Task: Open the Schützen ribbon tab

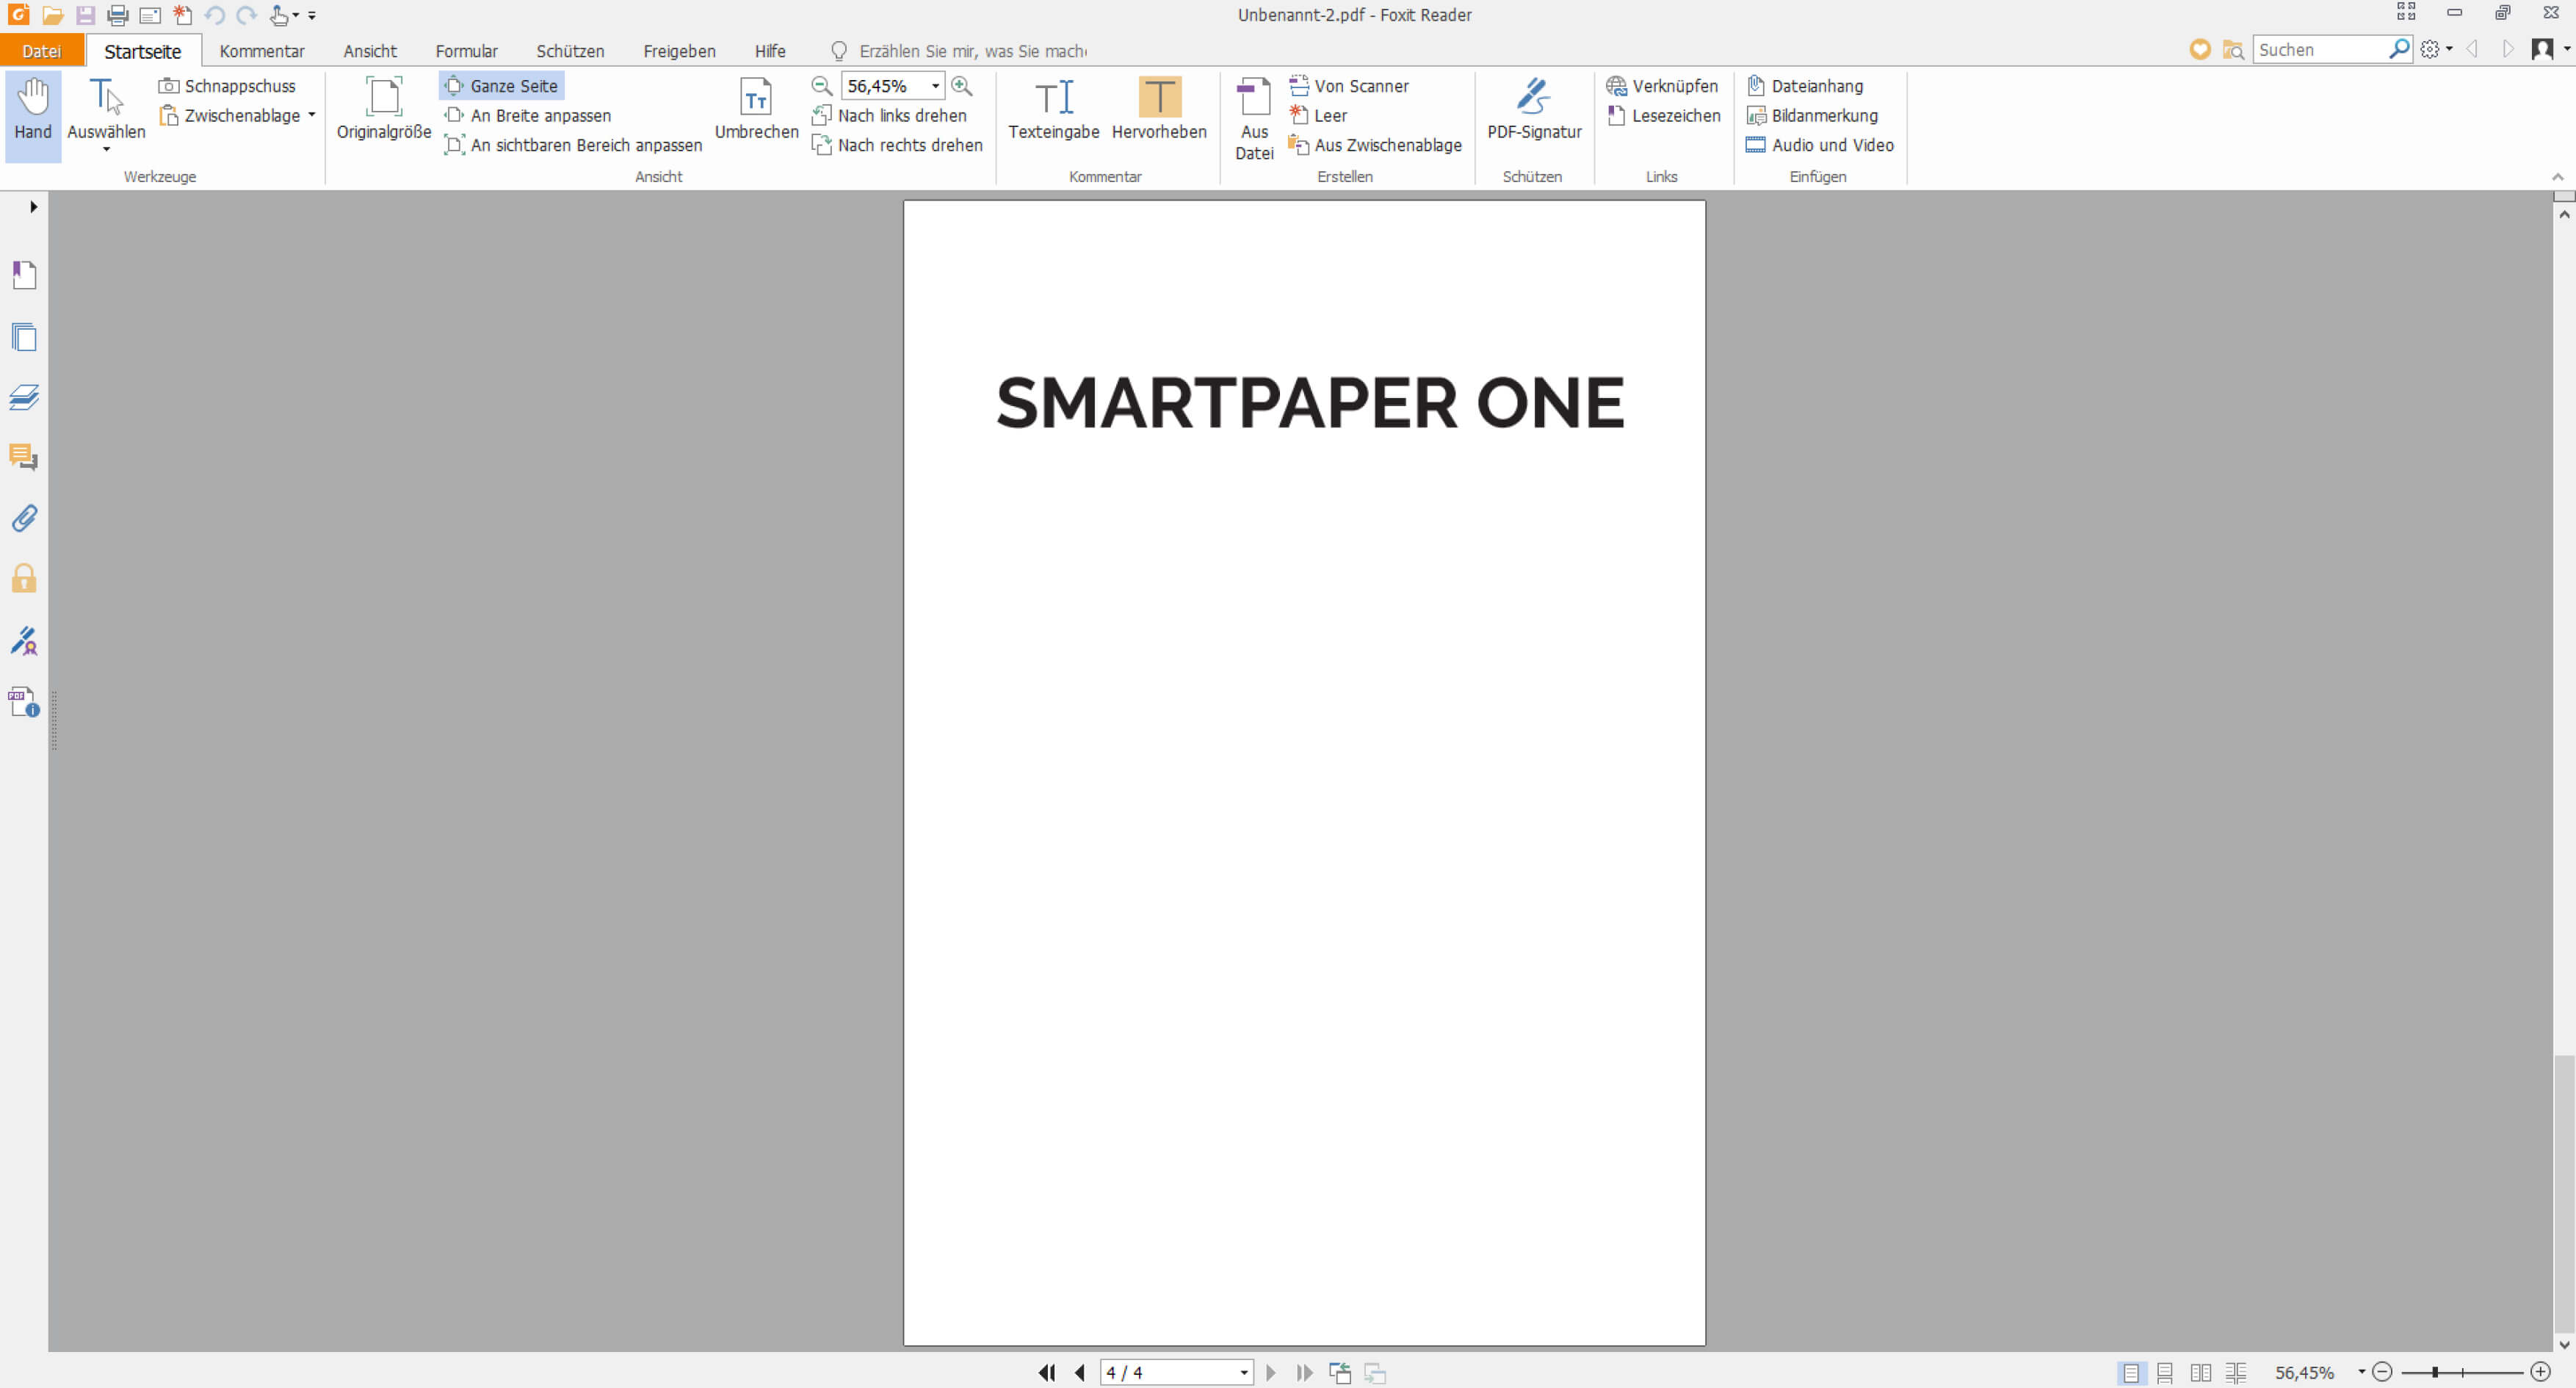Action: [570, 51]
